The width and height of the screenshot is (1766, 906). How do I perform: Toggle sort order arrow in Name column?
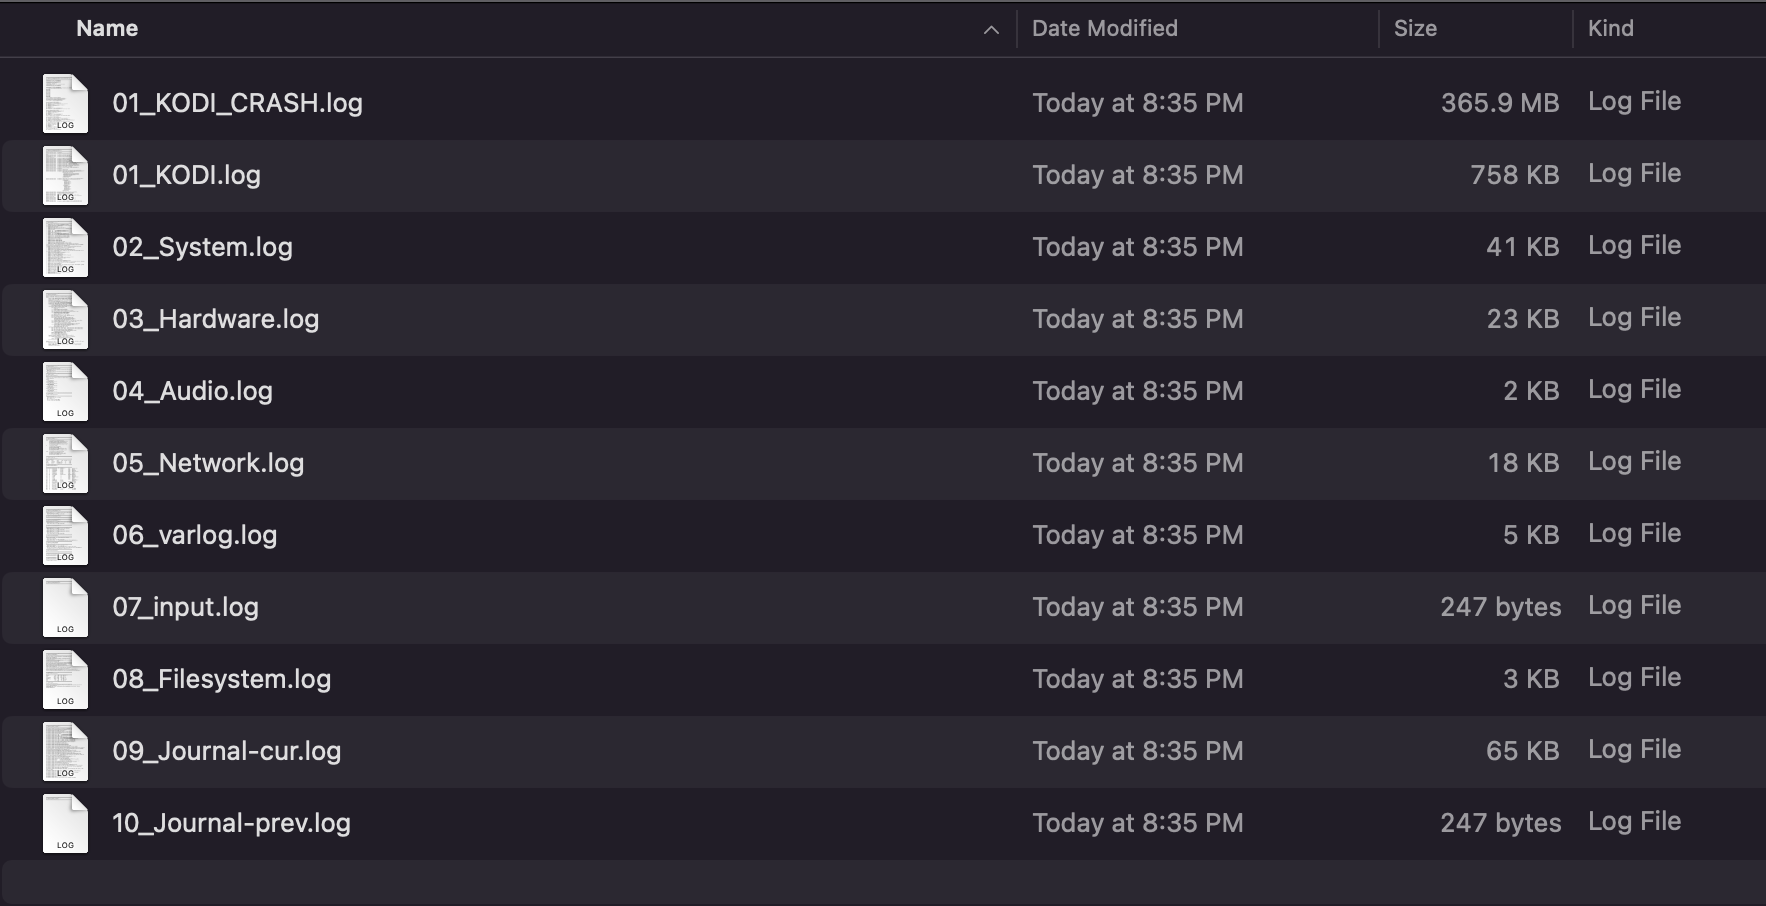pos(991,30)
